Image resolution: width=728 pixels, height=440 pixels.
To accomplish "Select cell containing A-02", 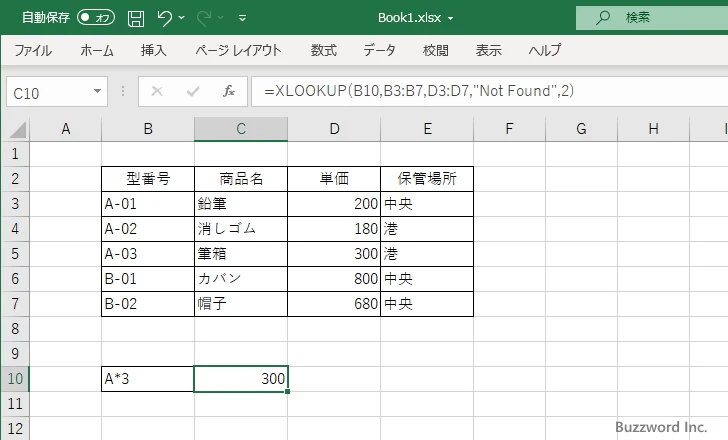I will click(148, 229).
